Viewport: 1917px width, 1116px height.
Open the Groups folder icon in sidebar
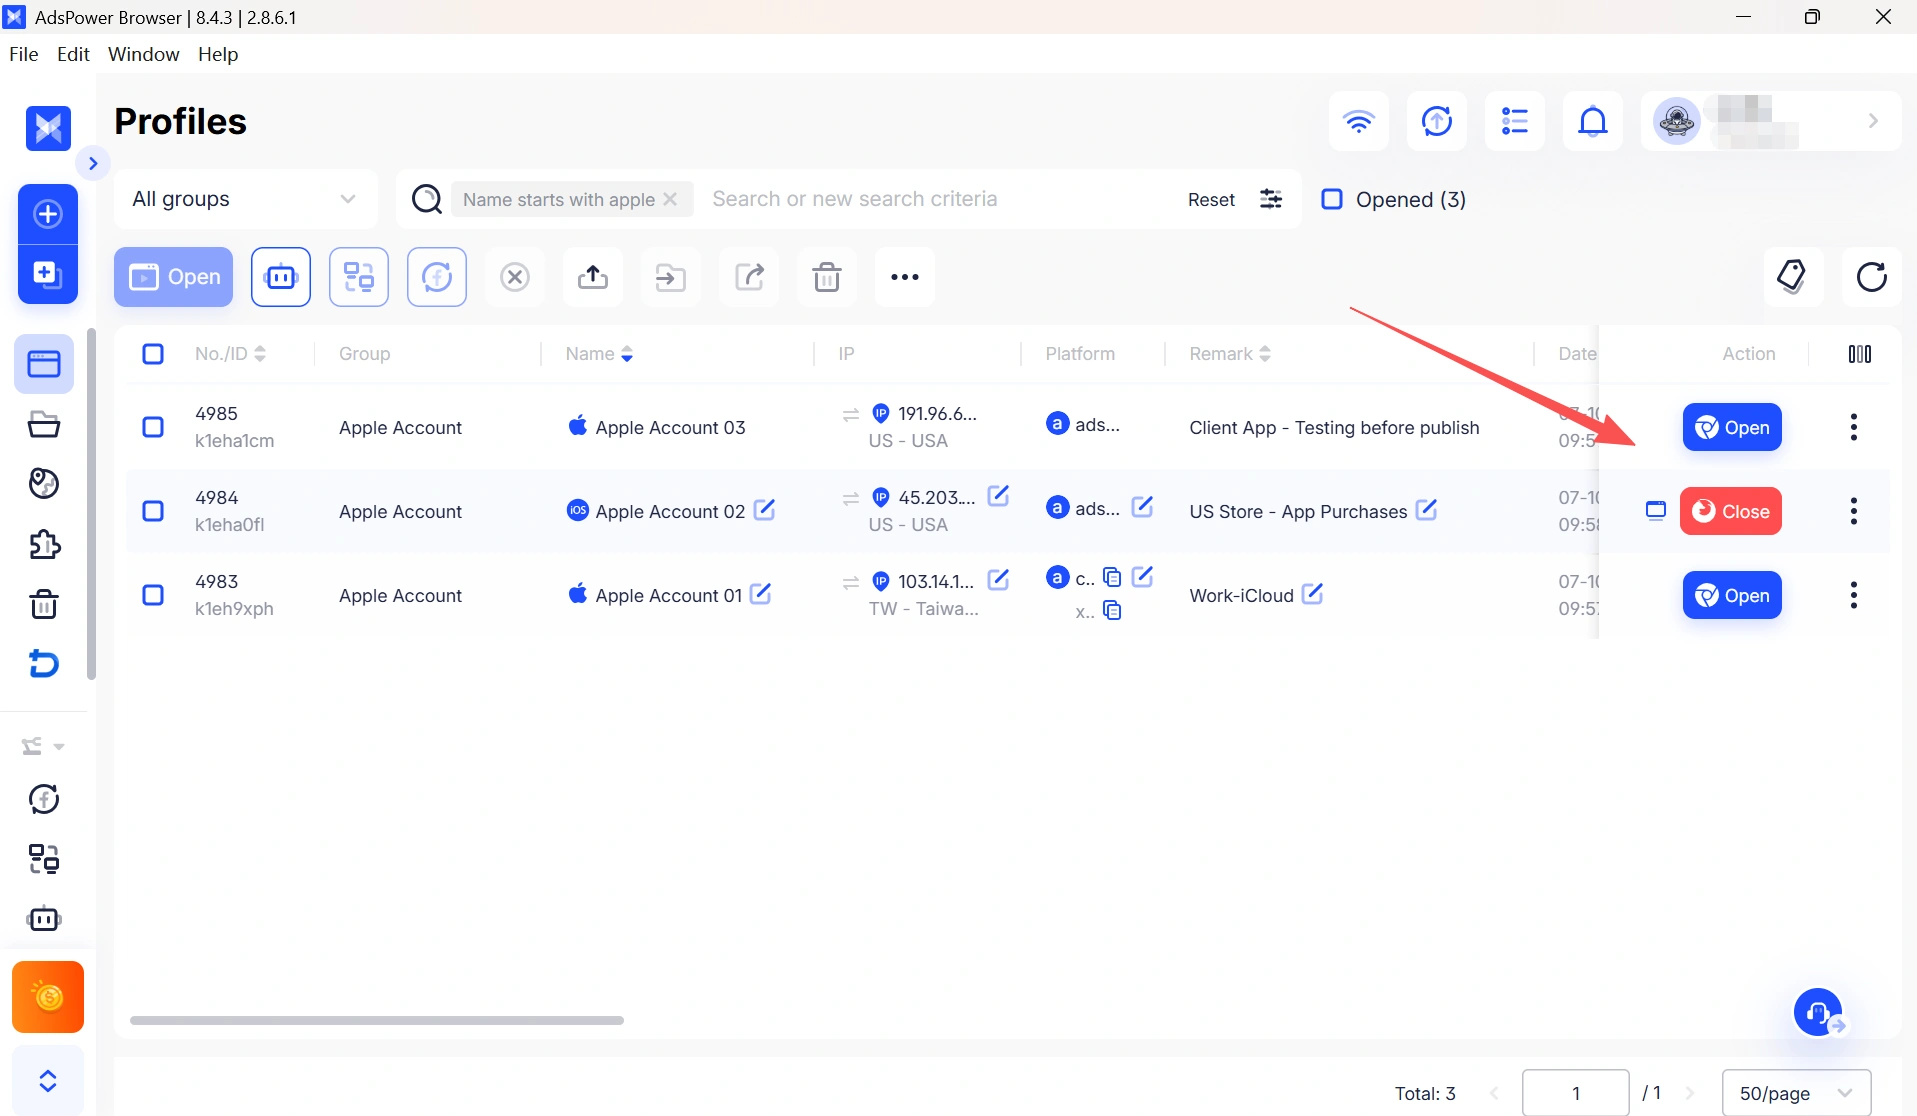[44, 424]
